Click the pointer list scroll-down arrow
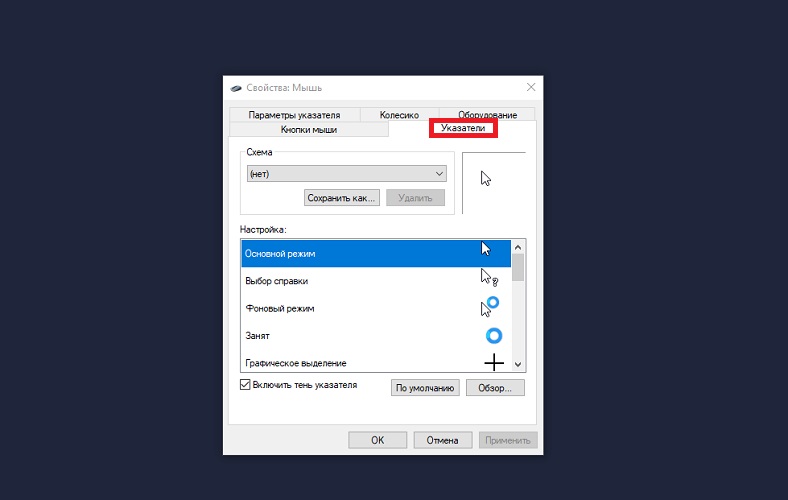The image size is (788, 500). coord(518,364)
